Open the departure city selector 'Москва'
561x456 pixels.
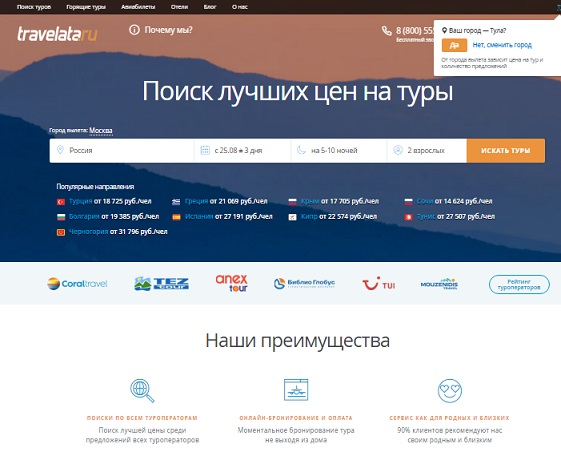(x=101, y=131)
